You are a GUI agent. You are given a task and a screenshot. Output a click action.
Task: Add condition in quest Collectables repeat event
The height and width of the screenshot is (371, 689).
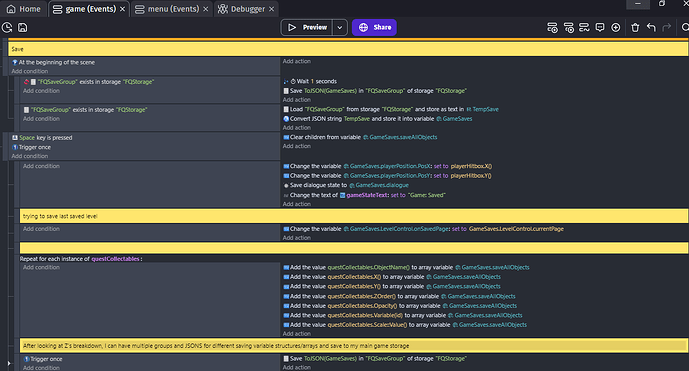[41, 267]
